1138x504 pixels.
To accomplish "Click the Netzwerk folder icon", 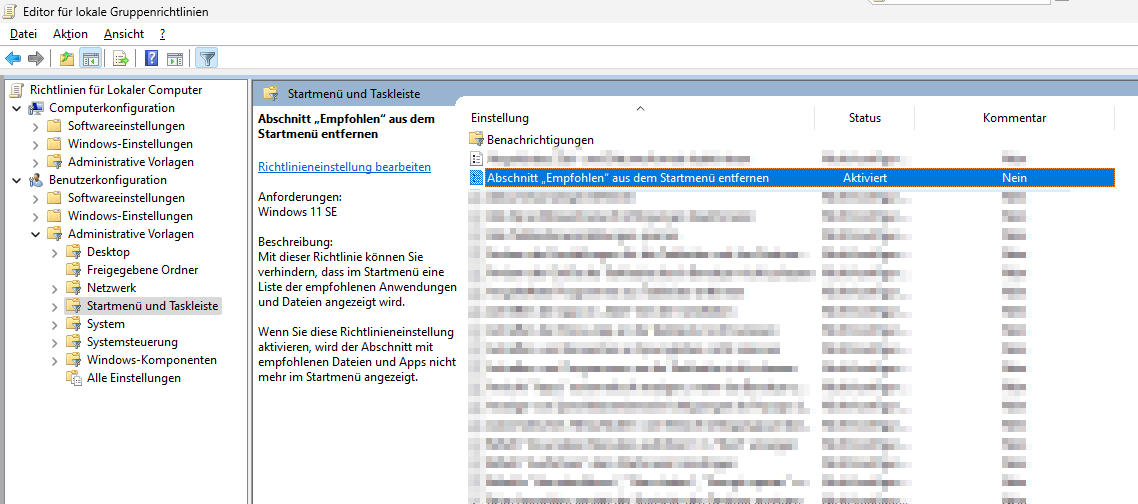I will (73, 288).
